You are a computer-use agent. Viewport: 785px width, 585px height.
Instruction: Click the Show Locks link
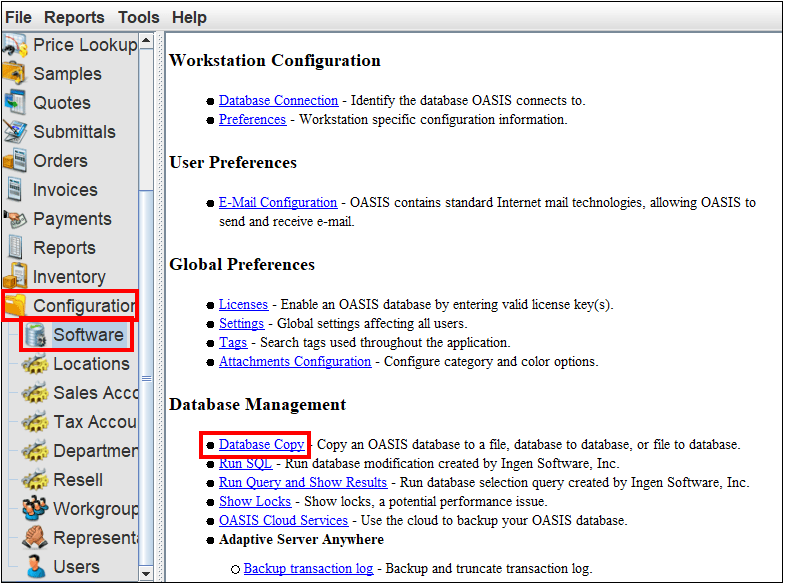click(x=255, y=502)
